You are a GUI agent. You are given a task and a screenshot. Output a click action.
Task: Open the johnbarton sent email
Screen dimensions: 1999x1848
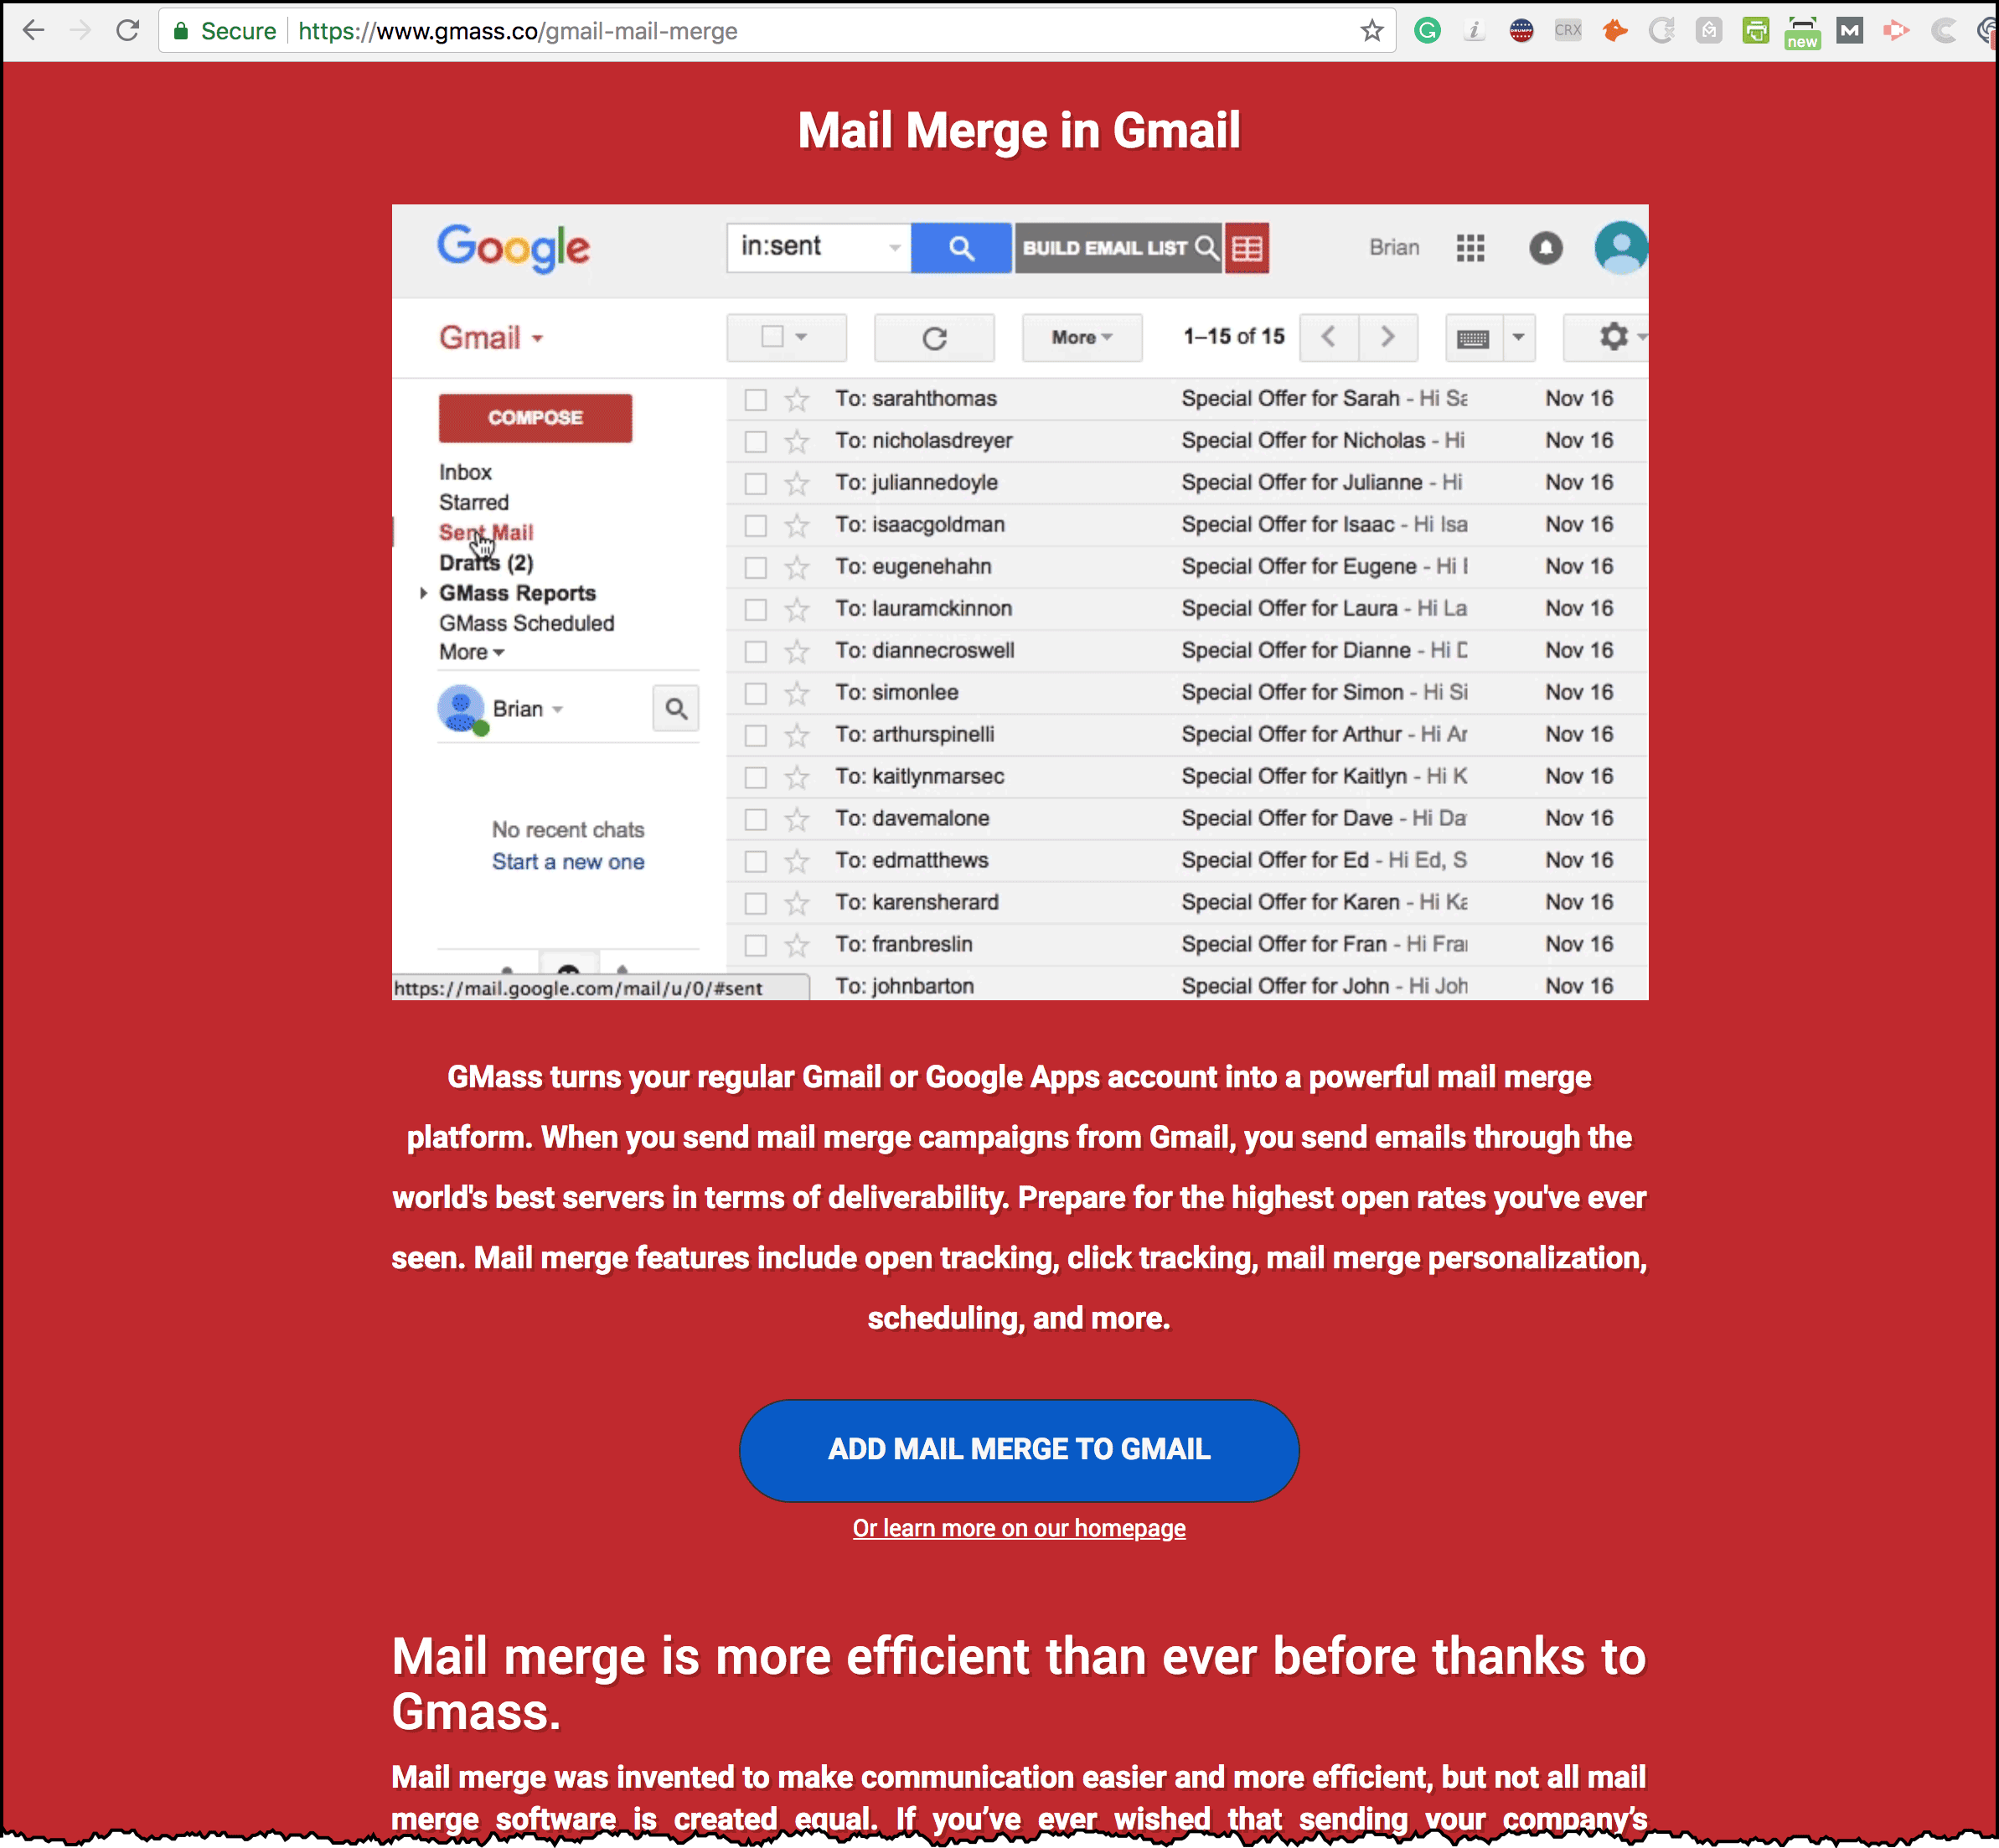tap(1186, 986)
